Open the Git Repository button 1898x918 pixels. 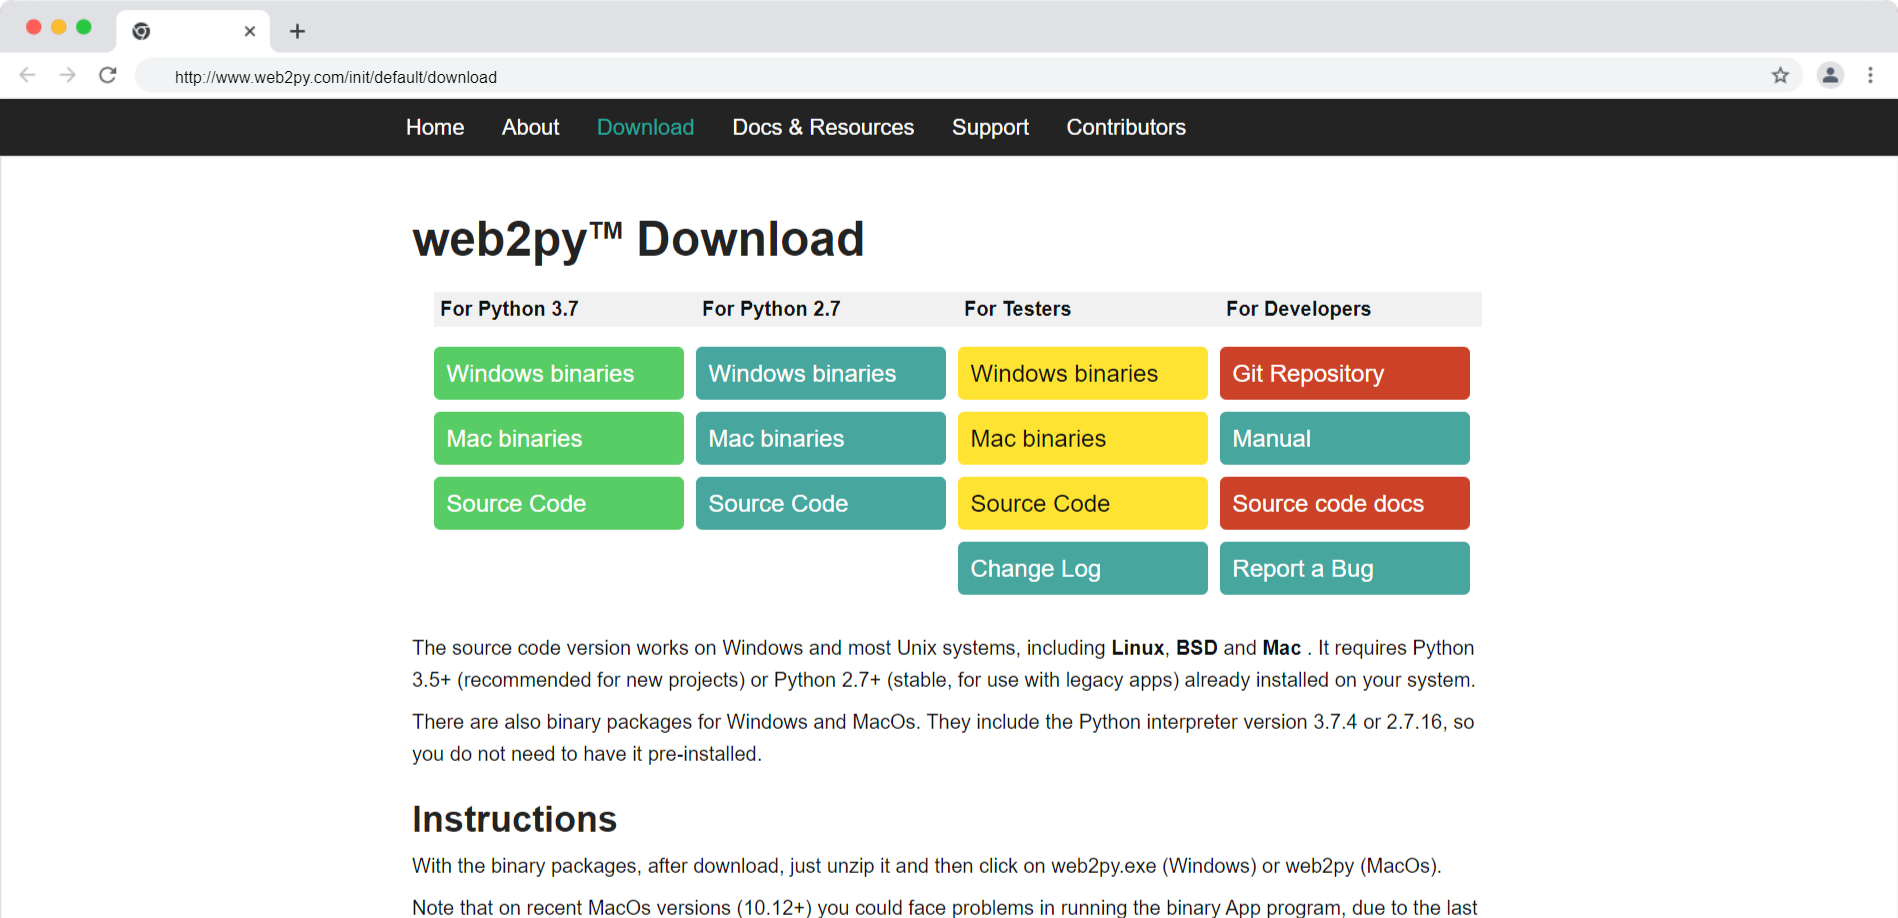point(1345,373)
